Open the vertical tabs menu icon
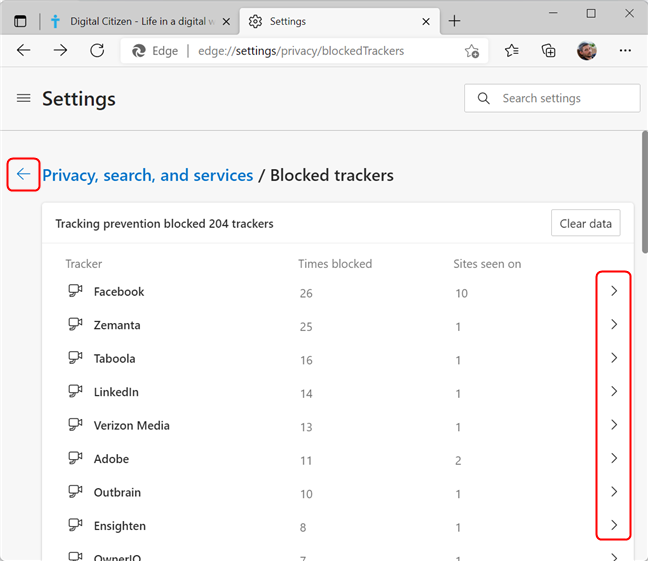The image size is (648, 561). 20,21
